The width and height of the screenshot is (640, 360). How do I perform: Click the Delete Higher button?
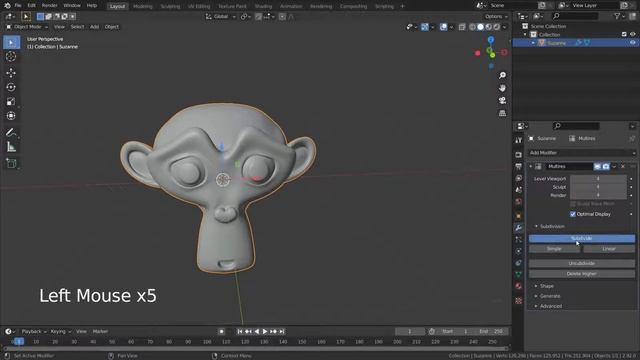pyautogui.click(x=582, y=274)
